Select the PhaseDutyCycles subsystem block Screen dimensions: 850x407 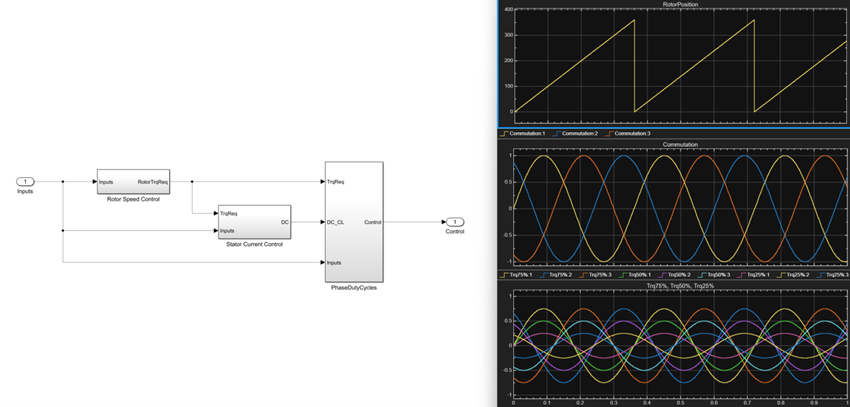tap(354, 222)
